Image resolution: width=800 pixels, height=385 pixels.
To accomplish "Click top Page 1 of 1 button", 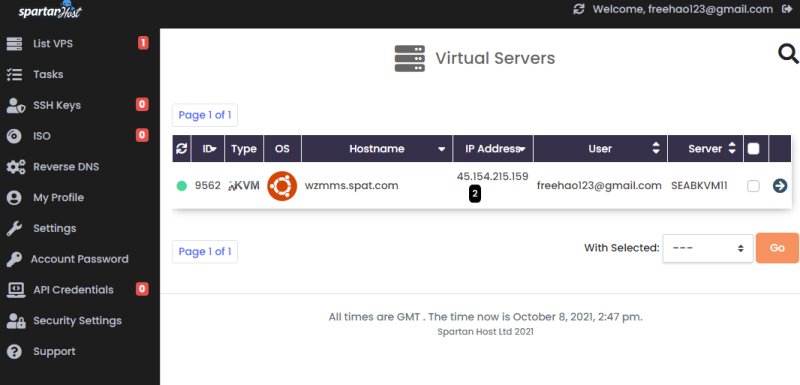I will click(205, 115).
